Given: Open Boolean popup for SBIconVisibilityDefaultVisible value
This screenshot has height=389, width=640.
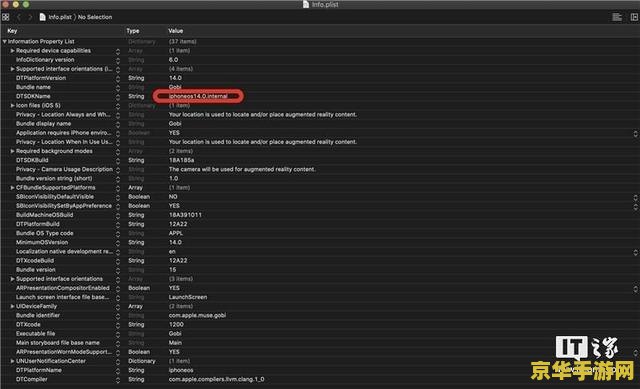Looking at the screenshot, I should coord(635,197).
